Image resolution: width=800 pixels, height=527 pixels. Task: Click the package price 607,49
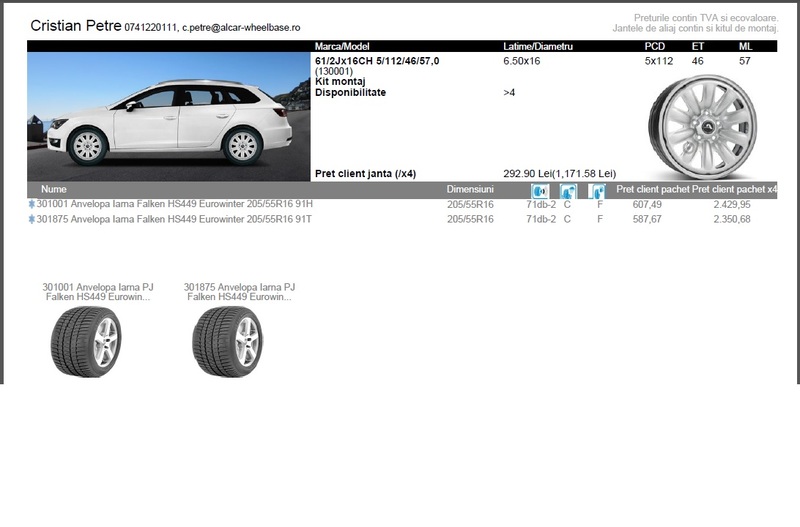[647, 205]
